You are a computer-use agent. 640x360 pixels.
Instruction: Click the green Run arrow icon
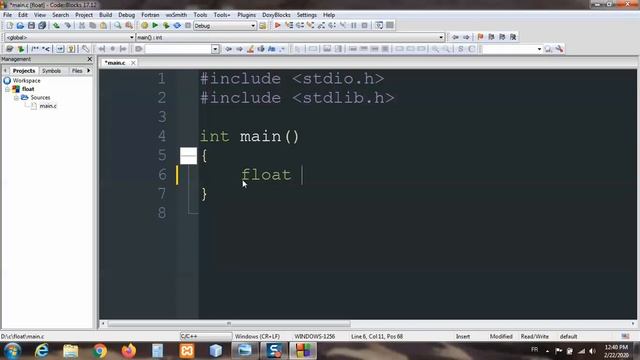pos(155,25)
